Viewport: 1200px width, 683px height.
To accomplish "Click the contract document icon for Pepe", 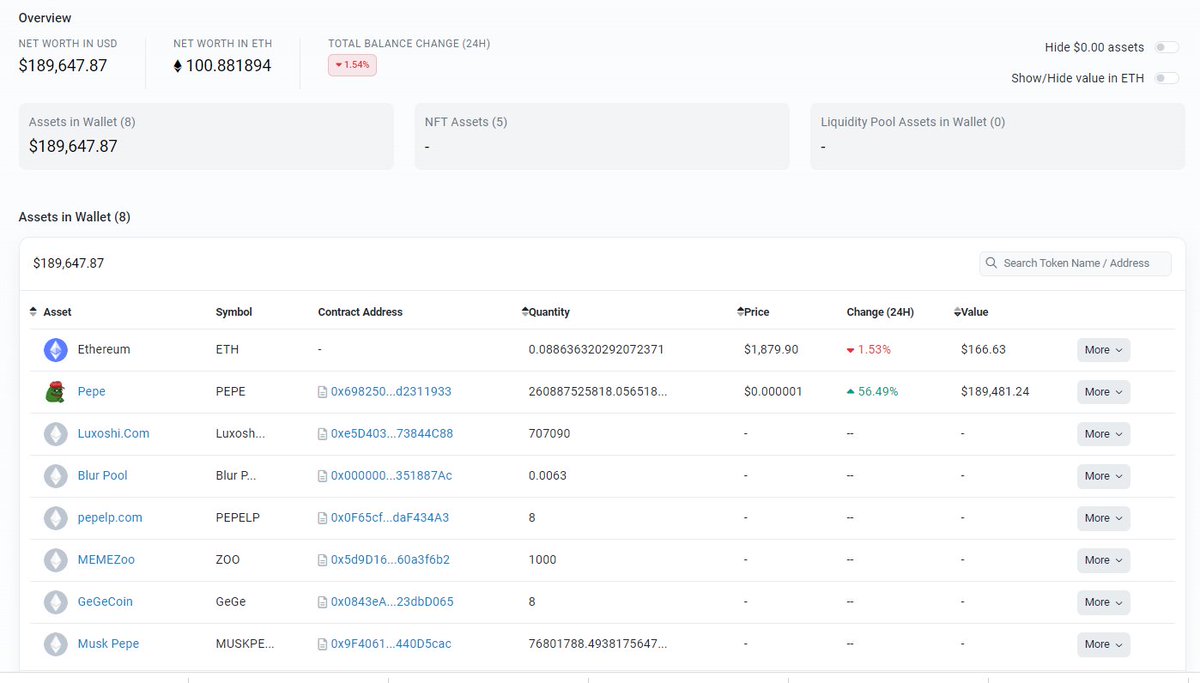I will [322, 392].
